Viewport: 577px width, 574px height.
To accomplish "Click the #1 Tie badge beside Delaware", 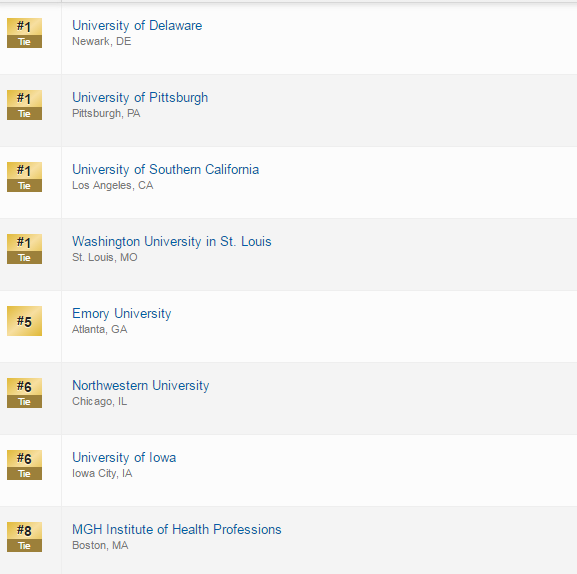I will [24, 33].
